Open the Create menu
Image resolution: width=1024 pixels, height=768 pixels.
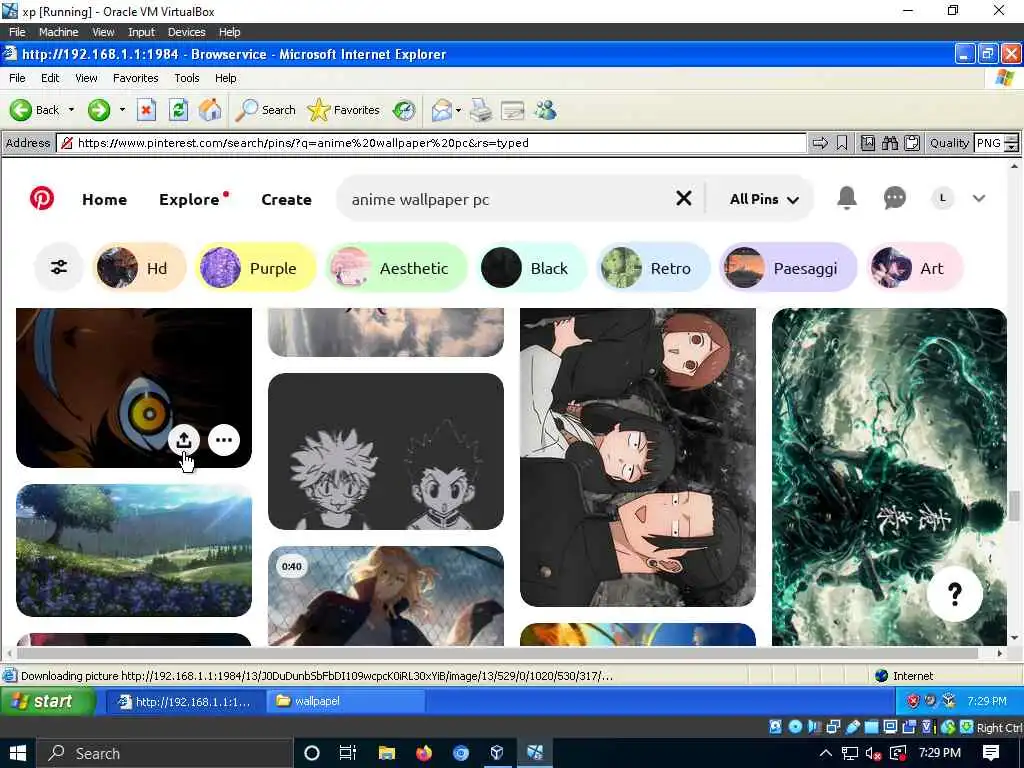tap(286, 199)
